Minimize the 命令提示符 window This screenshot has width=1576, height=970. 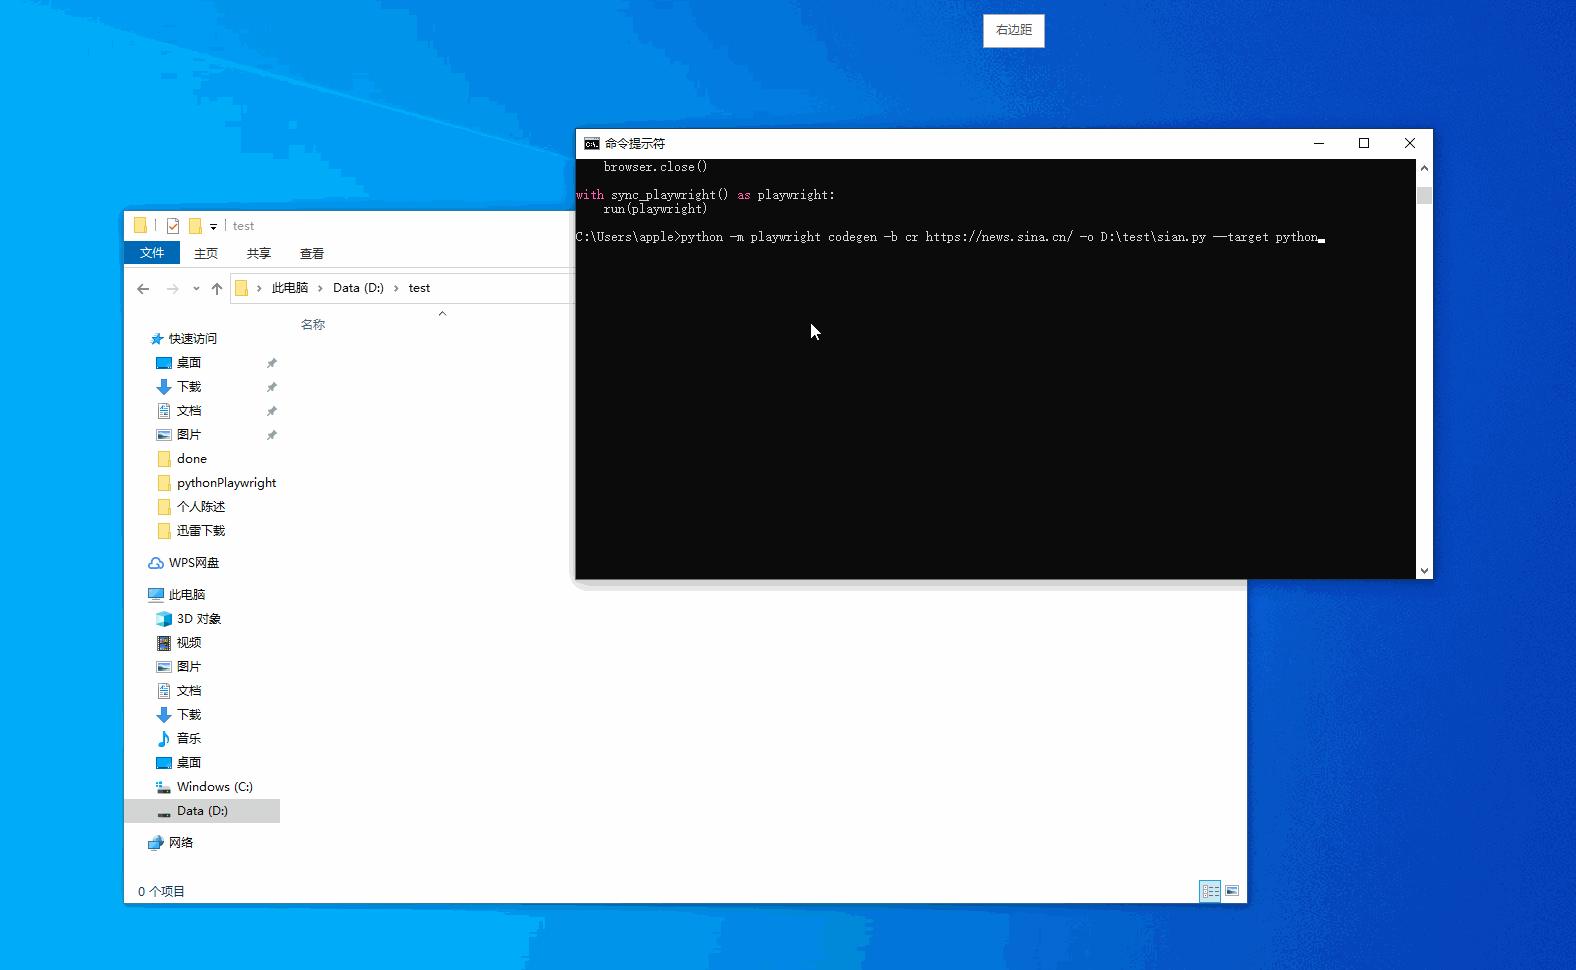point(1319,144)
